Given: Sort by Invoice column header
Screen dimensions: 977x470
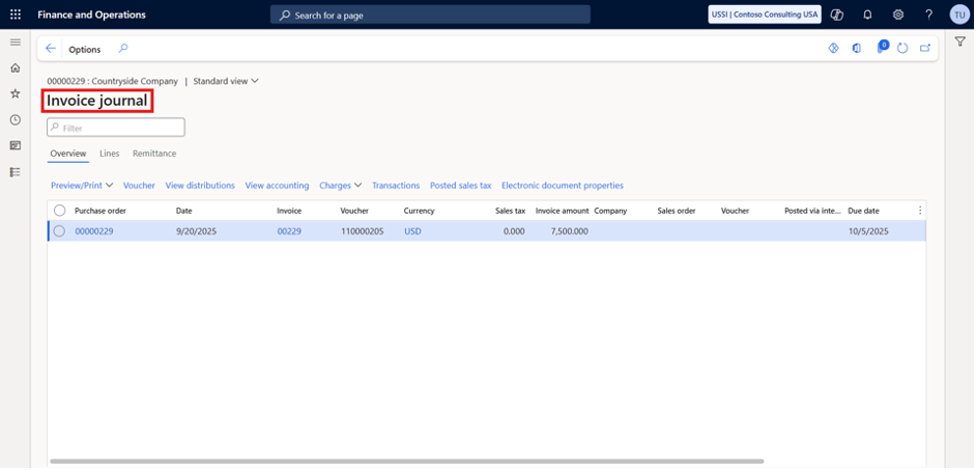Looking at the screenshot, I should point(289,211).
